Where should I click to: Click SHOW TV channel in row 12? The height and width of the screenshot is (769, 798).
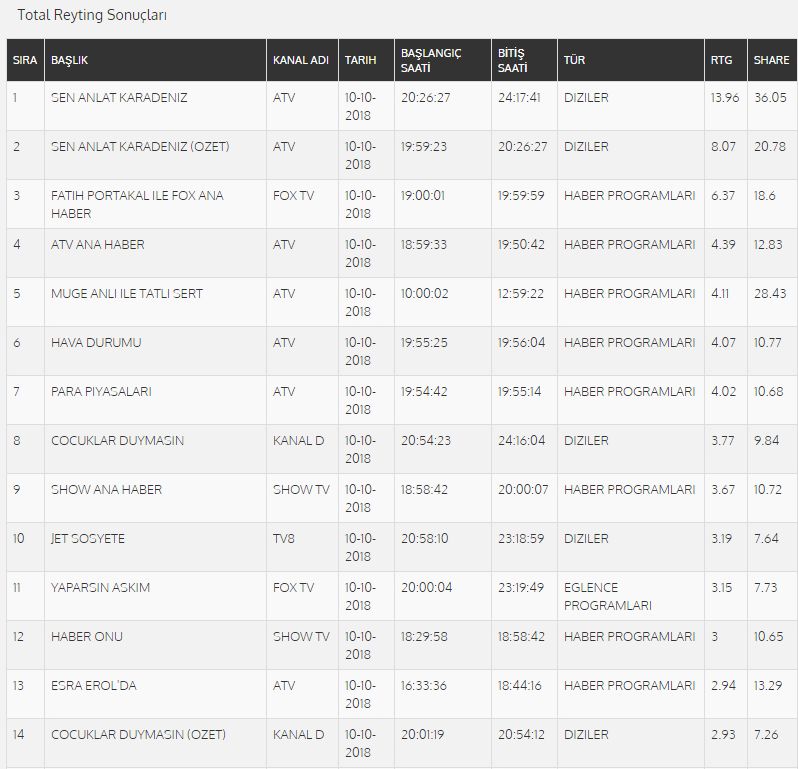(301, 637)
